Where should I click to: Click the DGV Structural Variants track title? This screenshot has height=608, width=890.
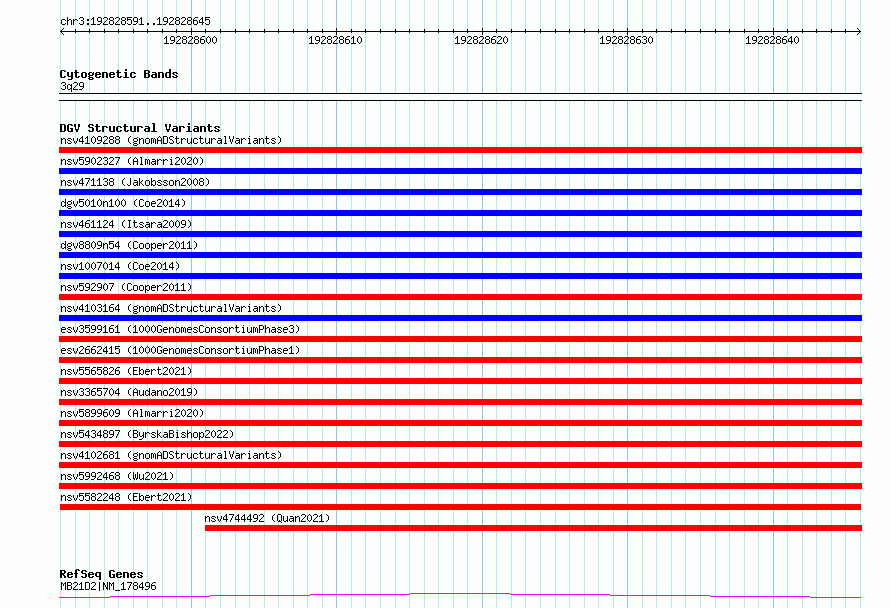coord(140,128)
